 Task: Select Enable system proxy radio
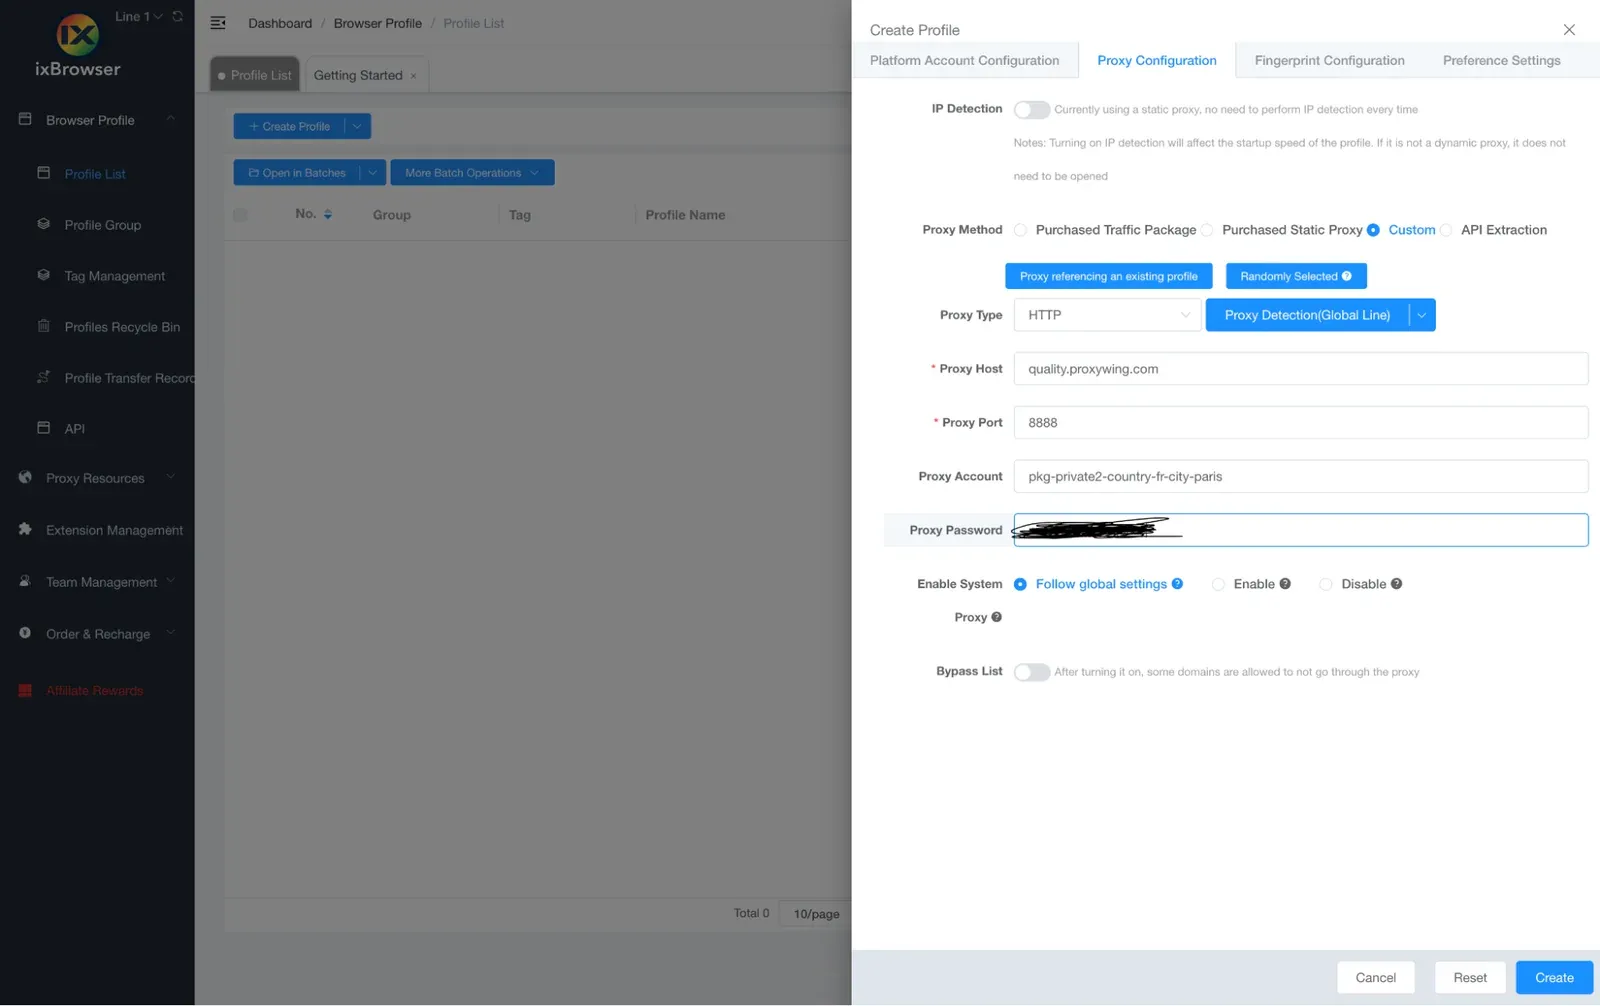(x=1218, y=584)
